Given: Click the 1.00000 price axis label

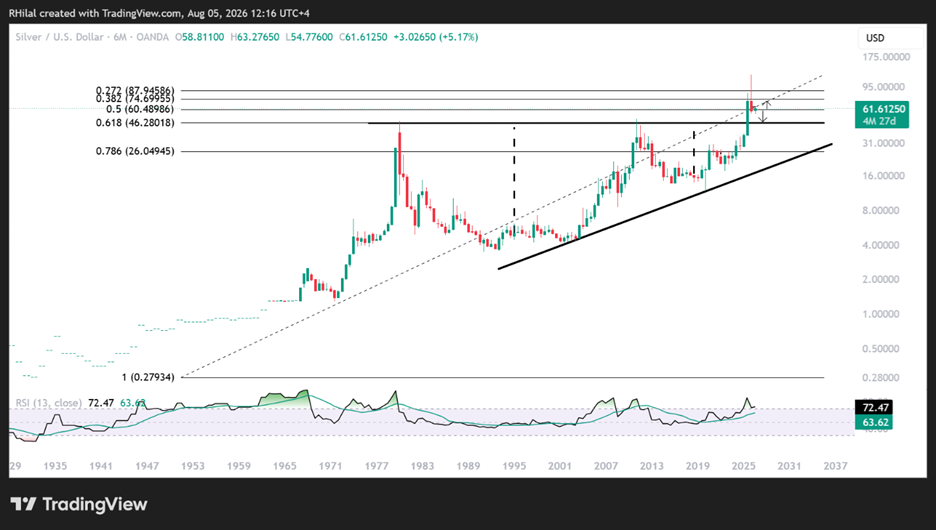Looking at the screenshot, I should pos(880,314).
